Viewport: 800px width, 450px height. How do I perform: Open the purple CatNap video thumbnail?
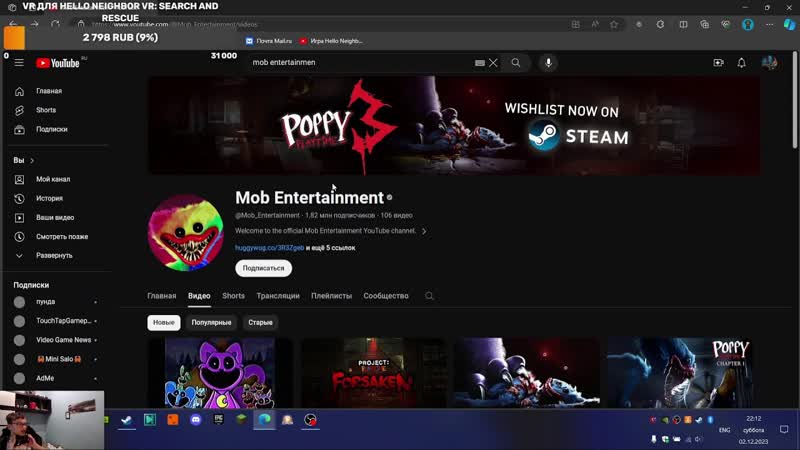tap(220, 372)
